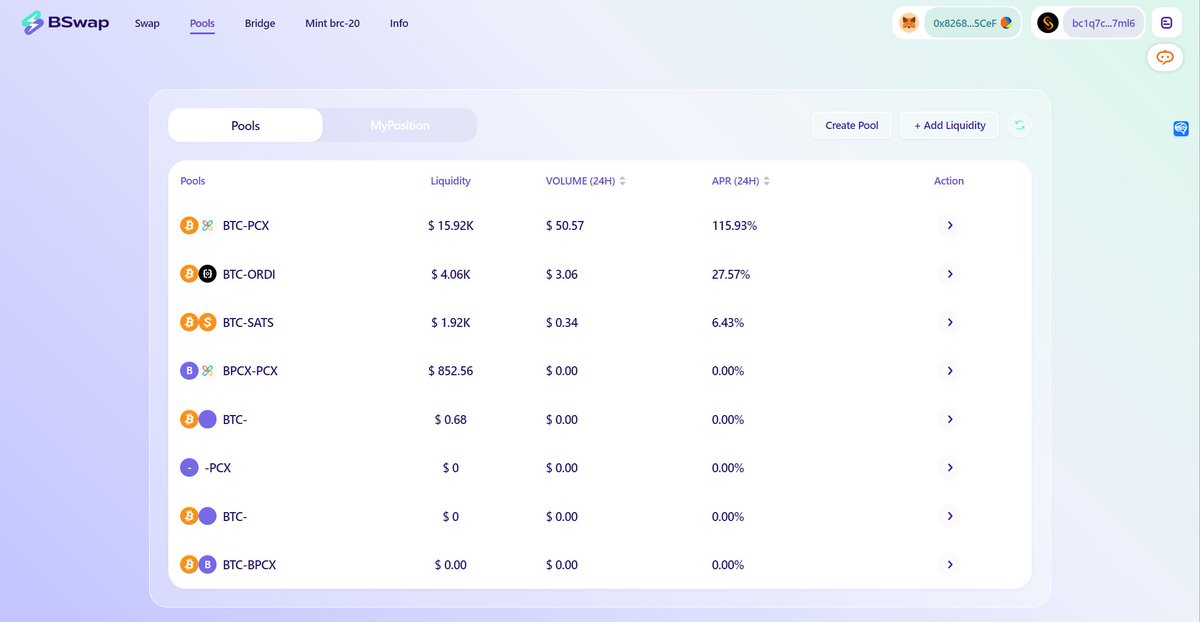
Task: Open the black Bitcoin wallet avatar icon
Action: click(1047, 23)
